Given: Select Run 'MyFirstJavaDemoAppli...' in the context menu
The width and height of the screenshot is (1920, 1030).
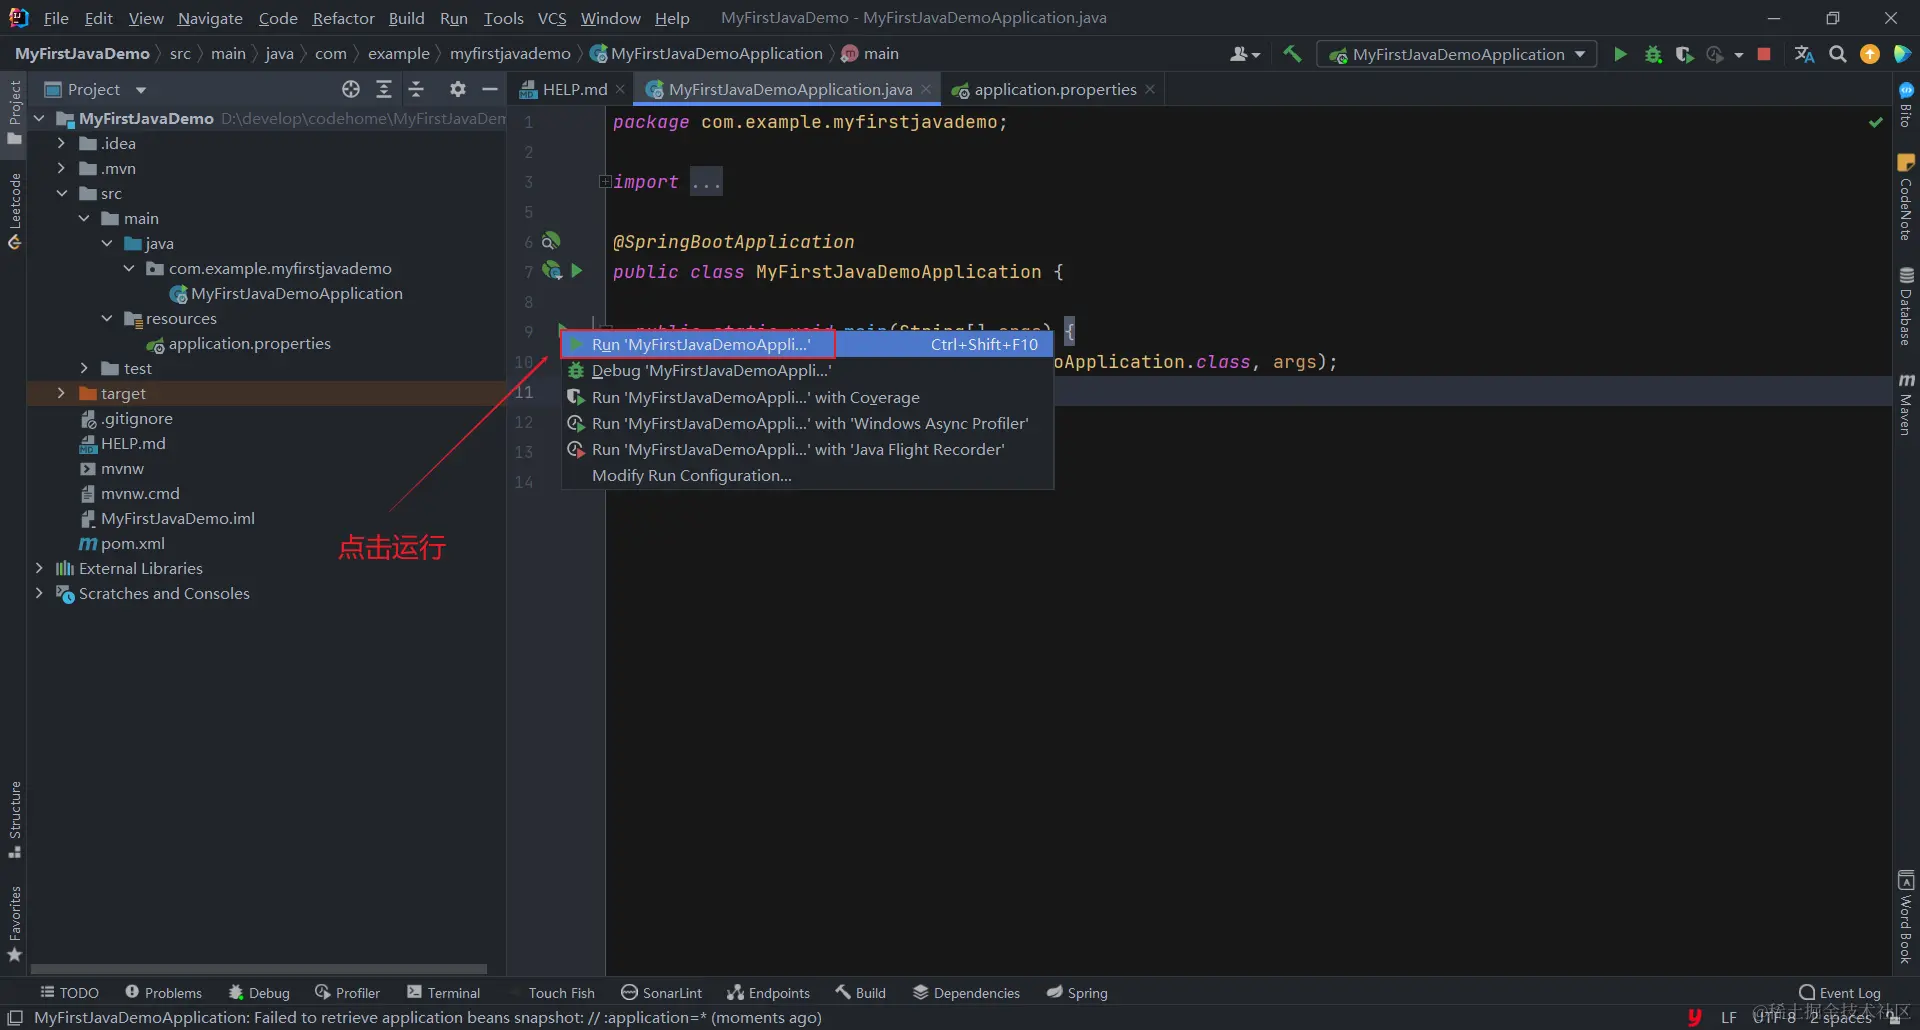Looking at the screenshot, I should point(807,344).
